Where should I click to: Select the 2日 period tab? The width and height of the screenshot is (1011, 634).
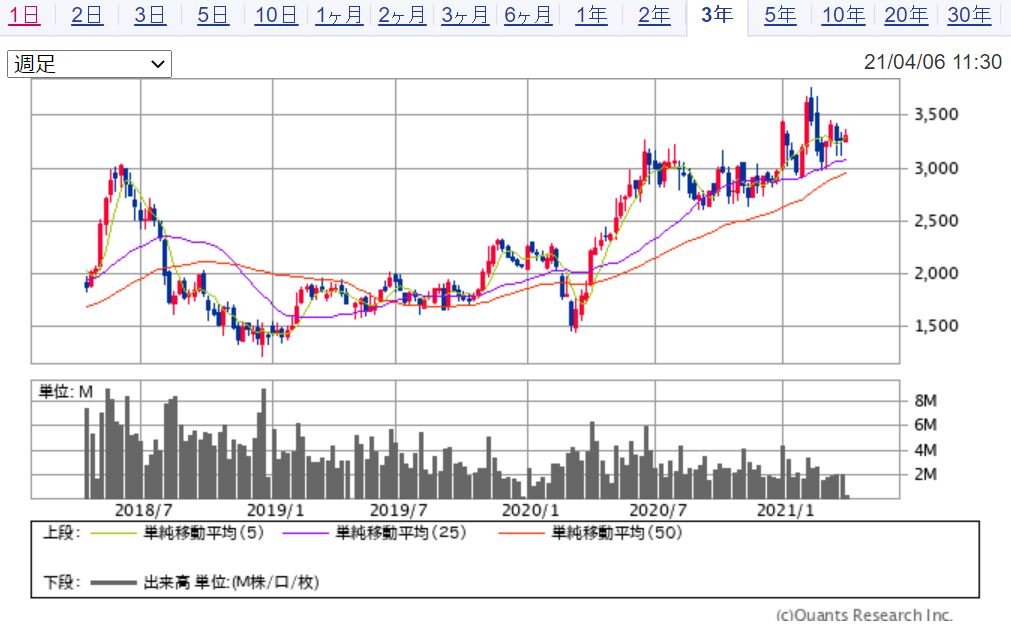(87, 15)
